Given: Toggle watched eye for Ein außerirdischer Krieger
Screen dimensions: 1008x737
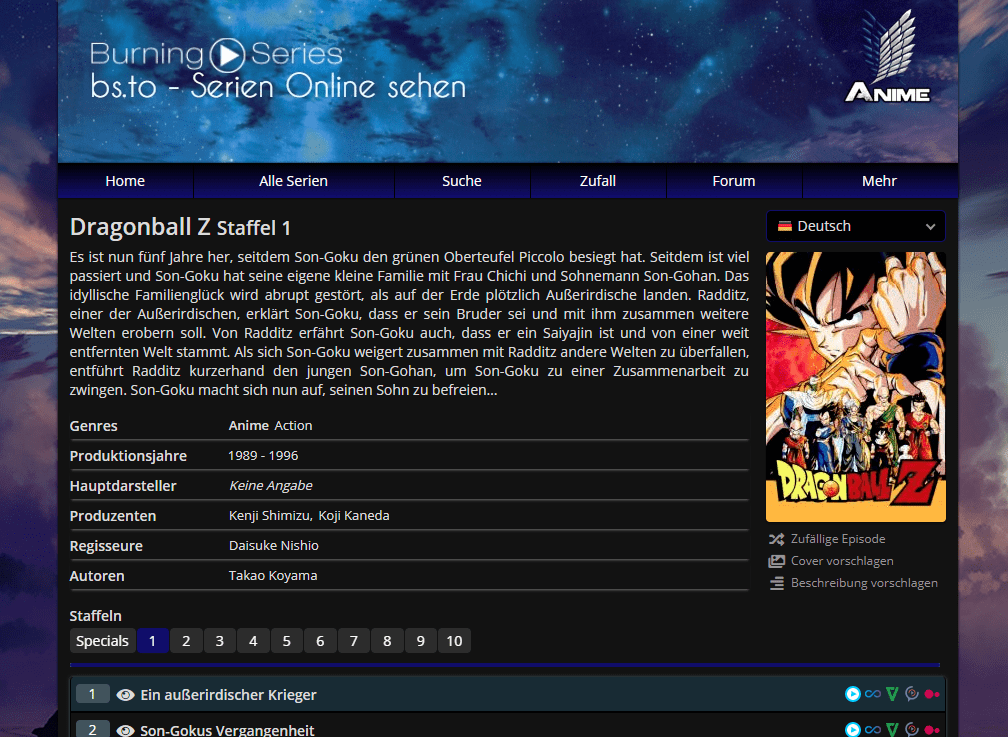Looking at the screenshot, I should click(x=125, y=695).
